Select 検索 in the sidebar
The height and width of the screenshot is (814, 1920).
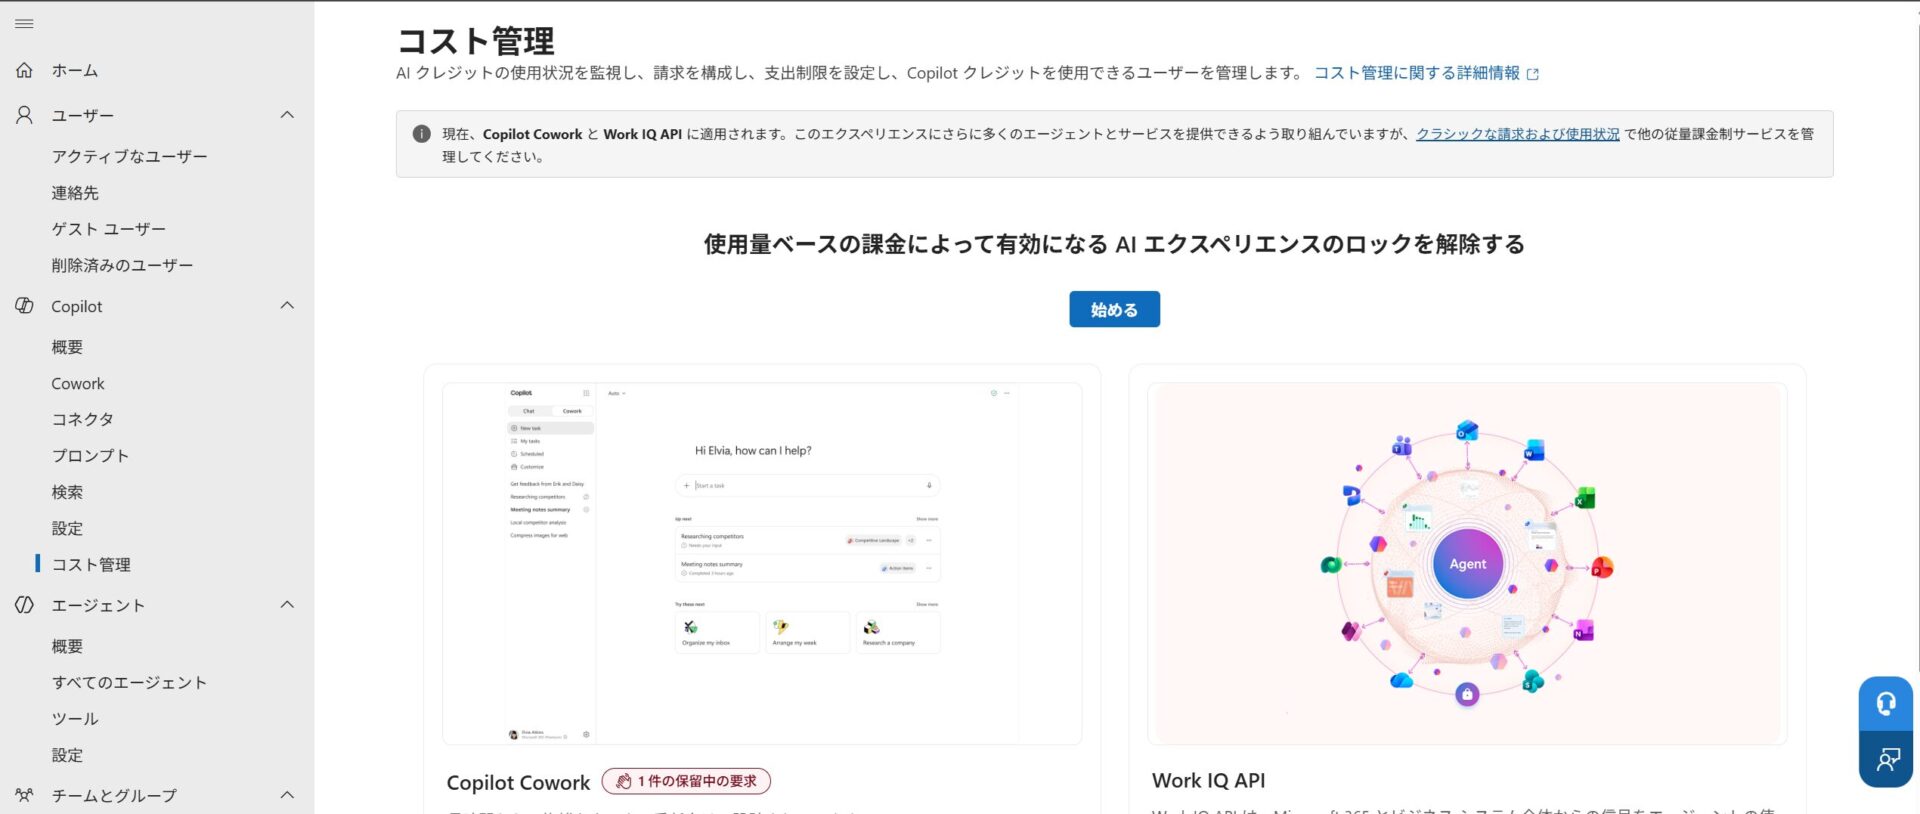tap(67, 492)
